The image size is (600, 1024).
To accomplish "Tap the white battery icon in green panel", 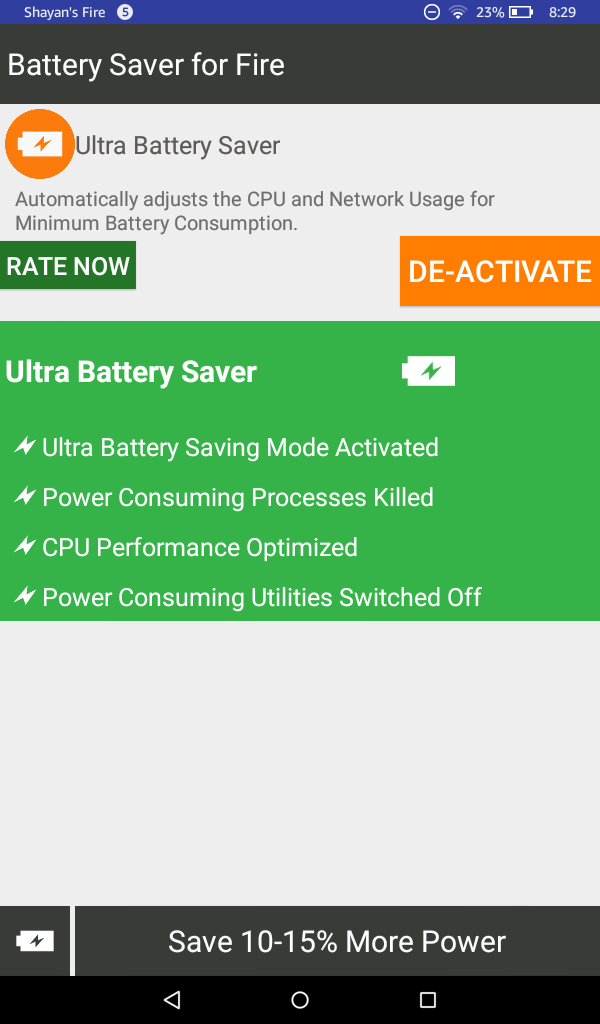I will (429, 371).
